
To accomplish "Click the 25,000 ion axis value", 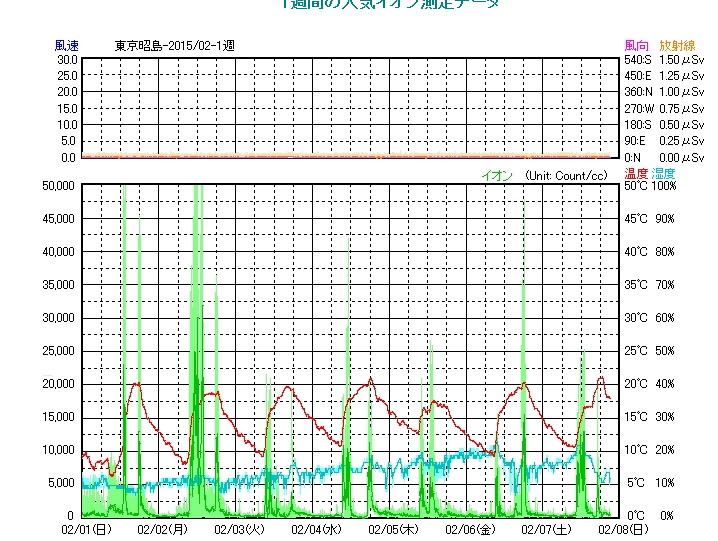I will tap(58, 351).
